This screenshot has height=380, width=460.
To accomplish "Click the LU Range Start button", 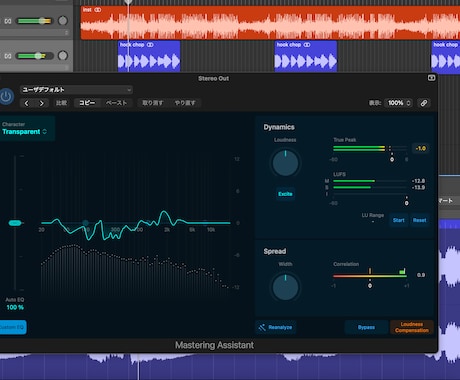I will coord(398,220).
